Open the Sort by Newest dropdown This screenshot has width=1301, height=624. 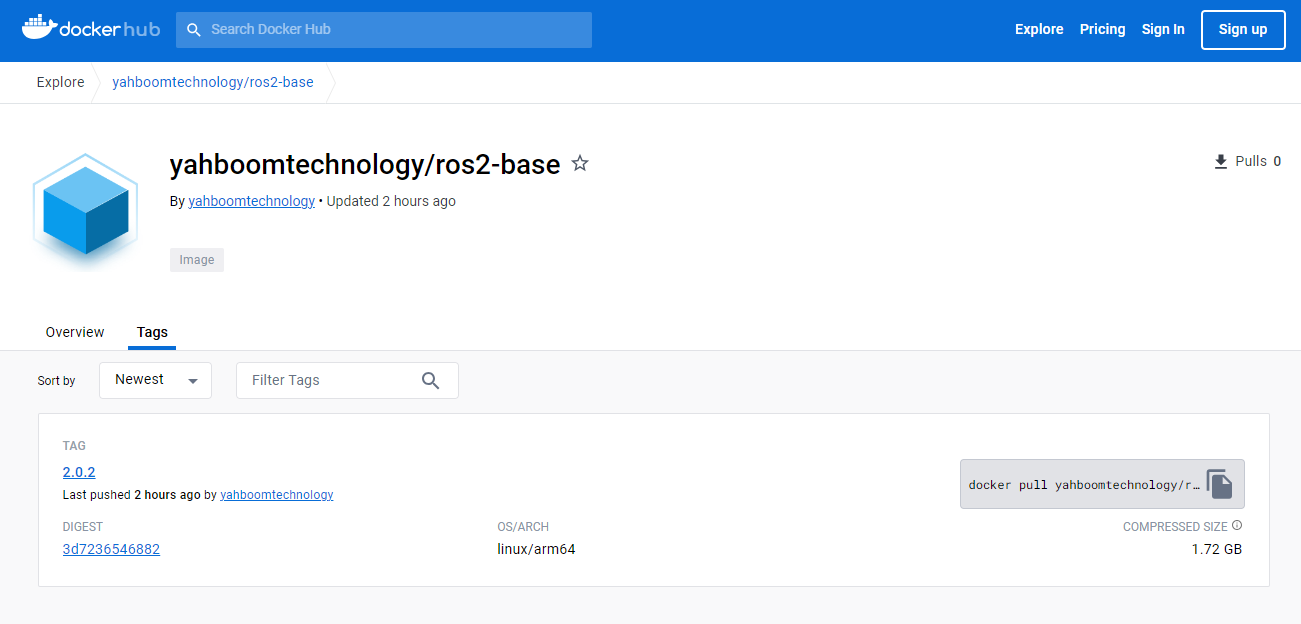coord(155,380)
